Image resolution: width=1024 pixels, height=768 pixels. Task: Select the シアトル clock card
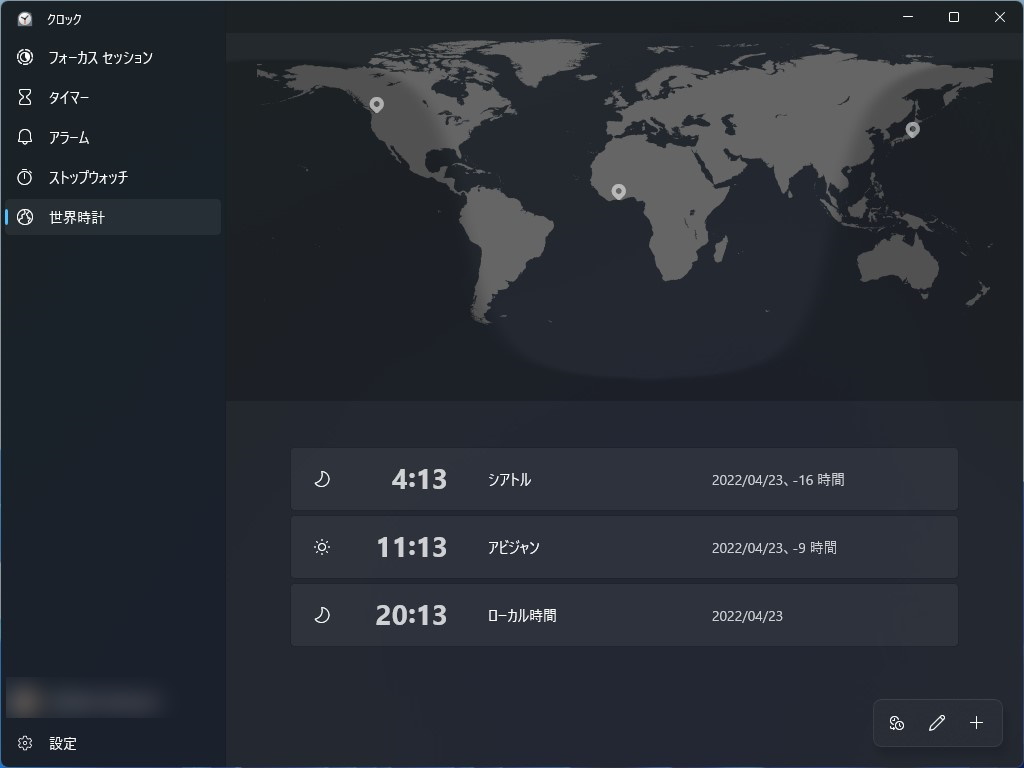pos(624,479)
